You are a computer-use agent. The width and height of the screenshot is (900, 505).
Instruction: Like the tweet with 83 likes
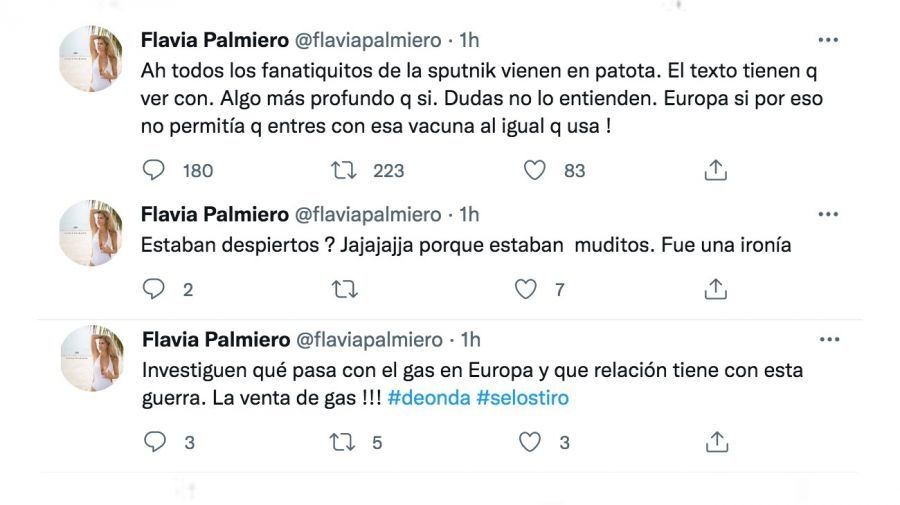click(535, 170)
